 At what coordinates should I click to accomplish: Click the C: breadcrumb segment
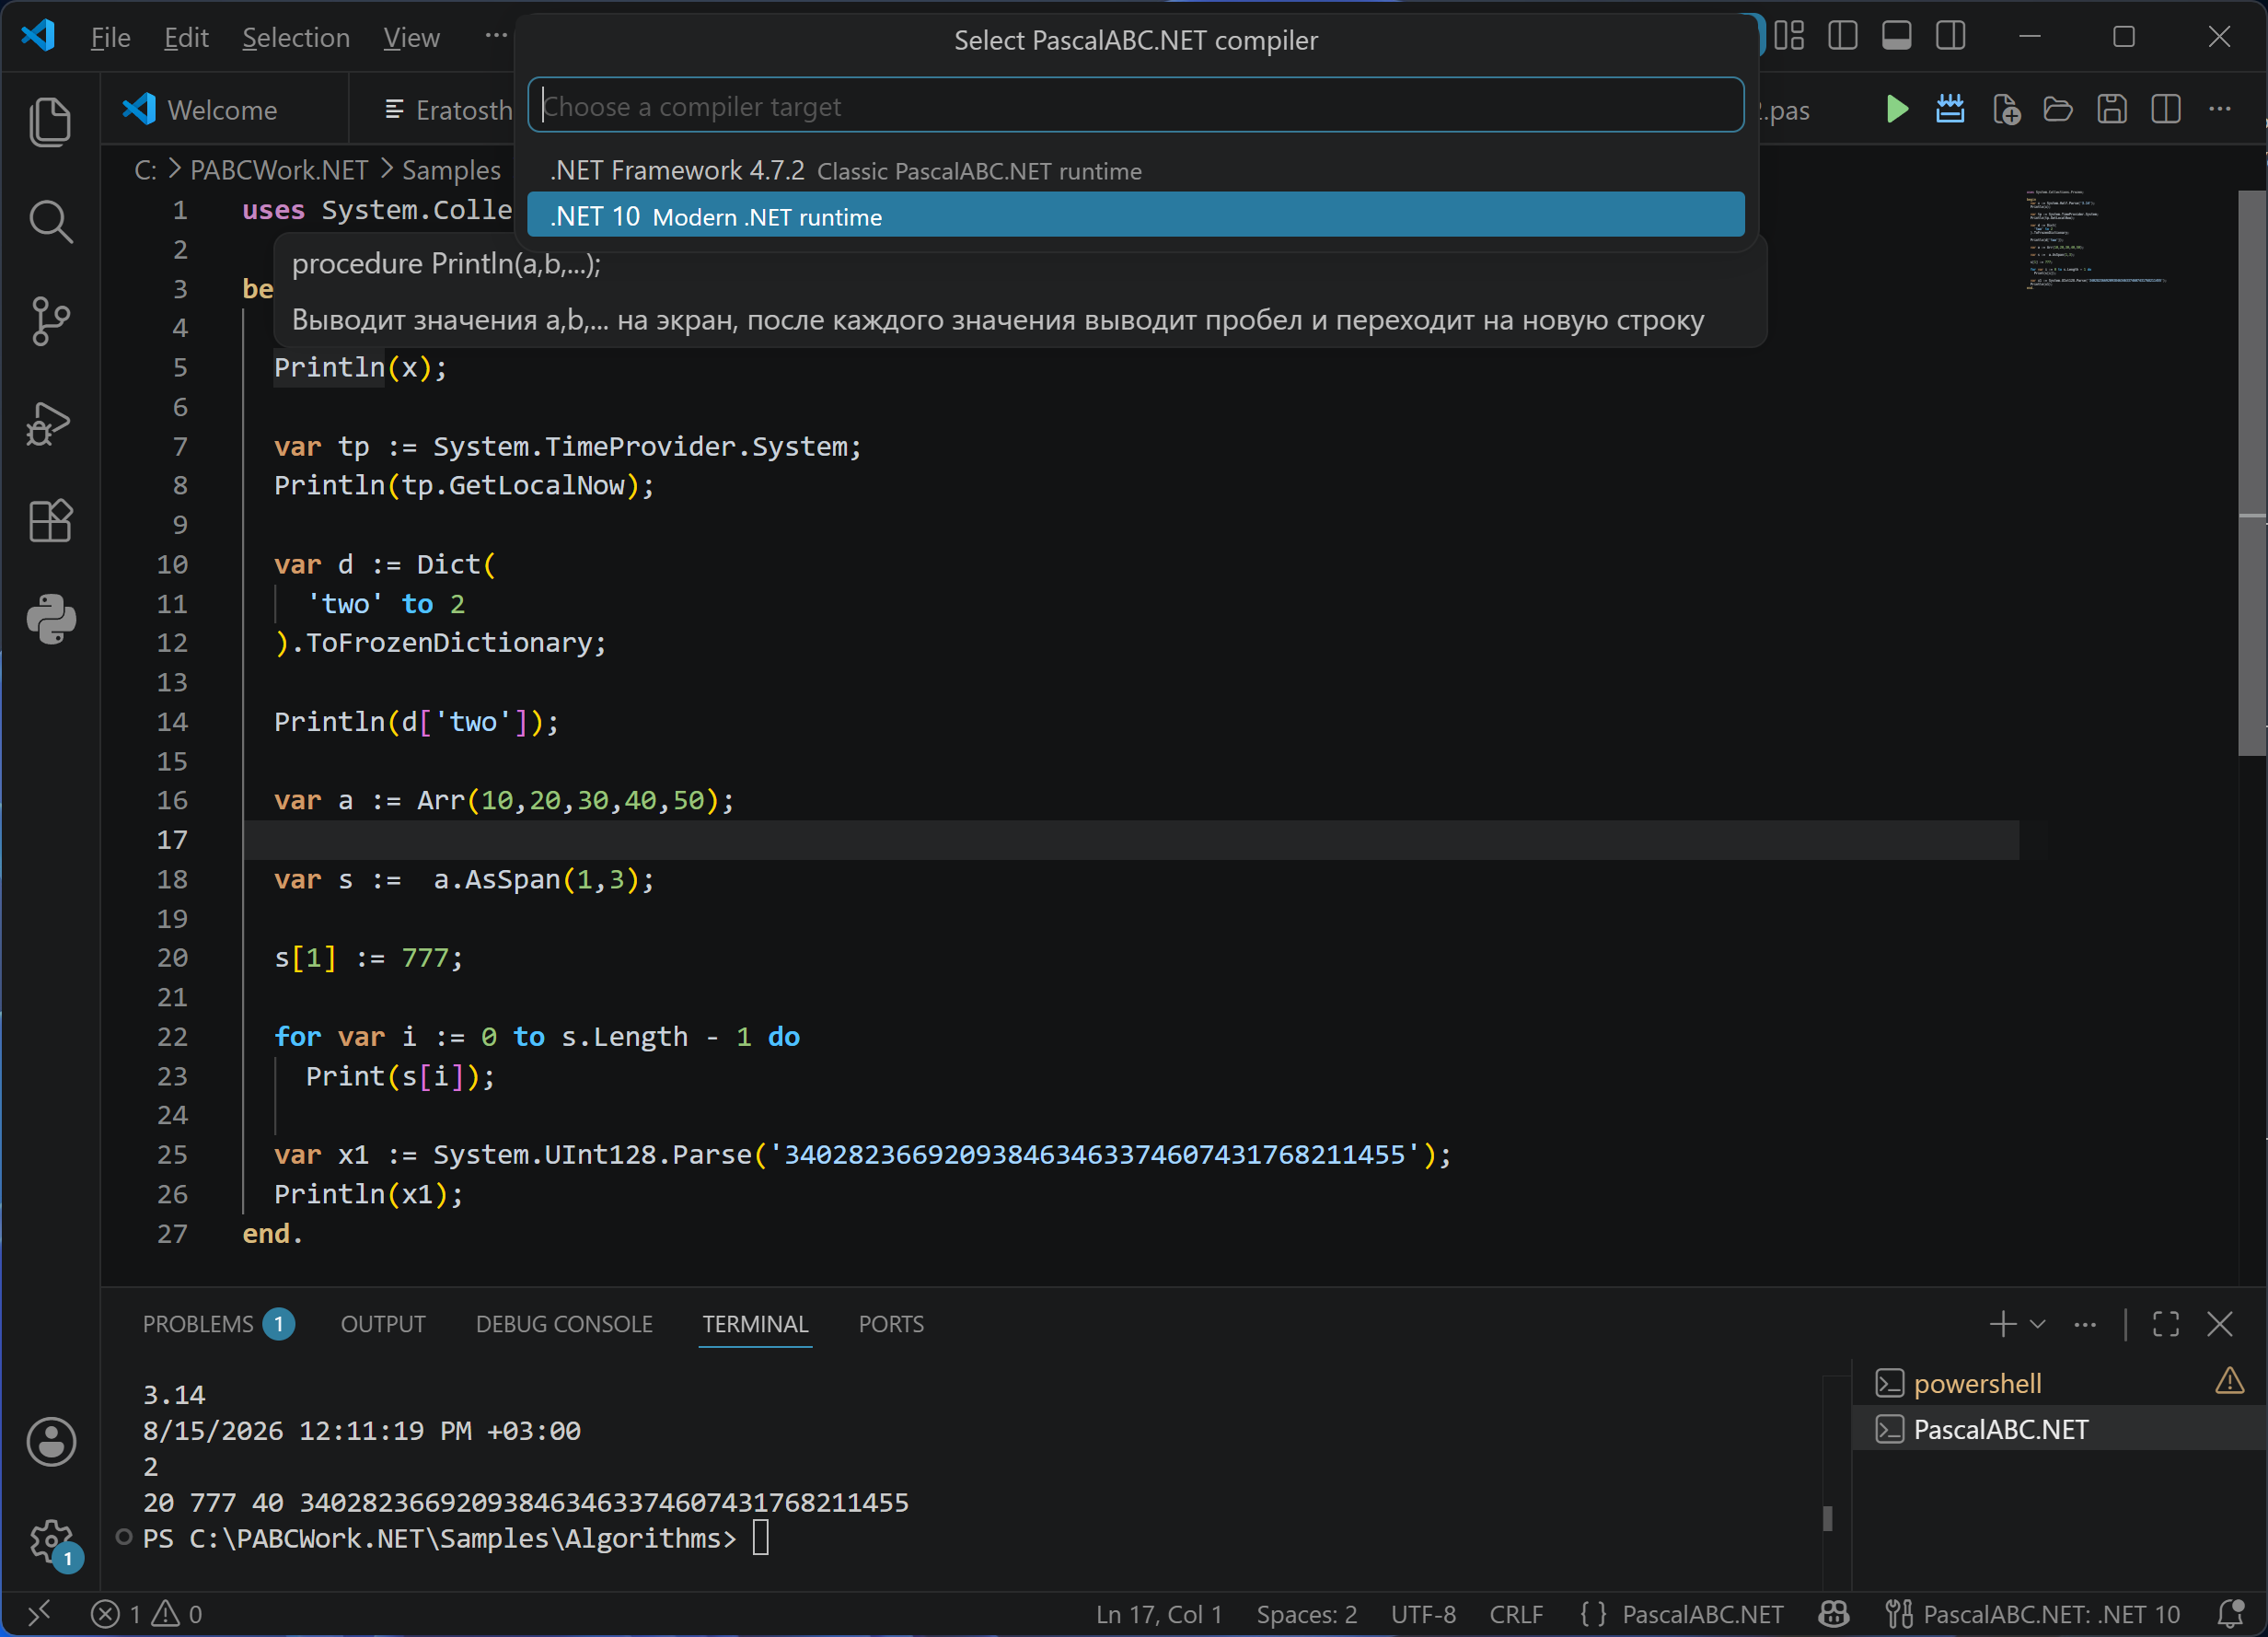click(145, 170)
